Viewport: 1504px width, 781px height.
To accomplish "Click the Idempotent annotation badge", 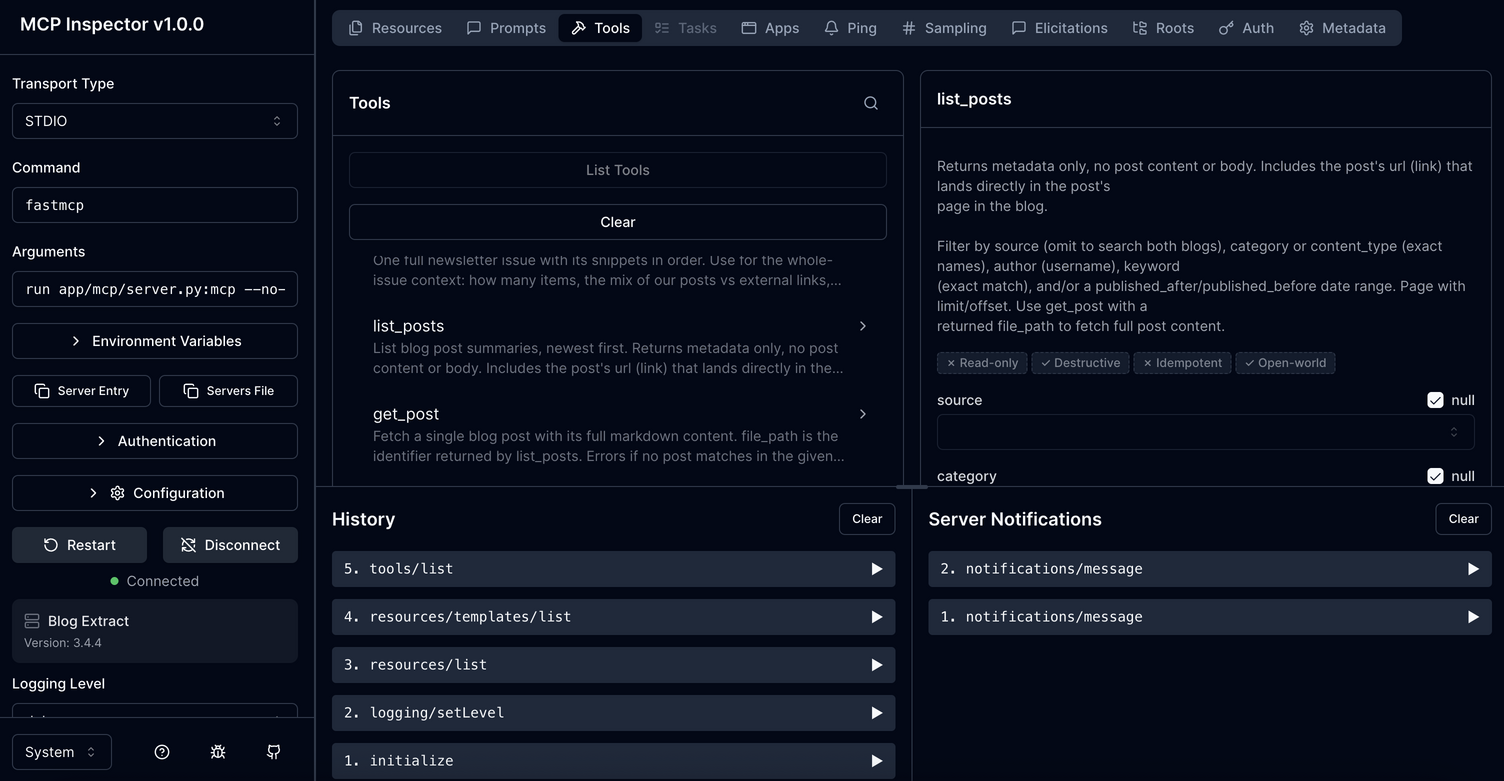I will click(1183, 363).
